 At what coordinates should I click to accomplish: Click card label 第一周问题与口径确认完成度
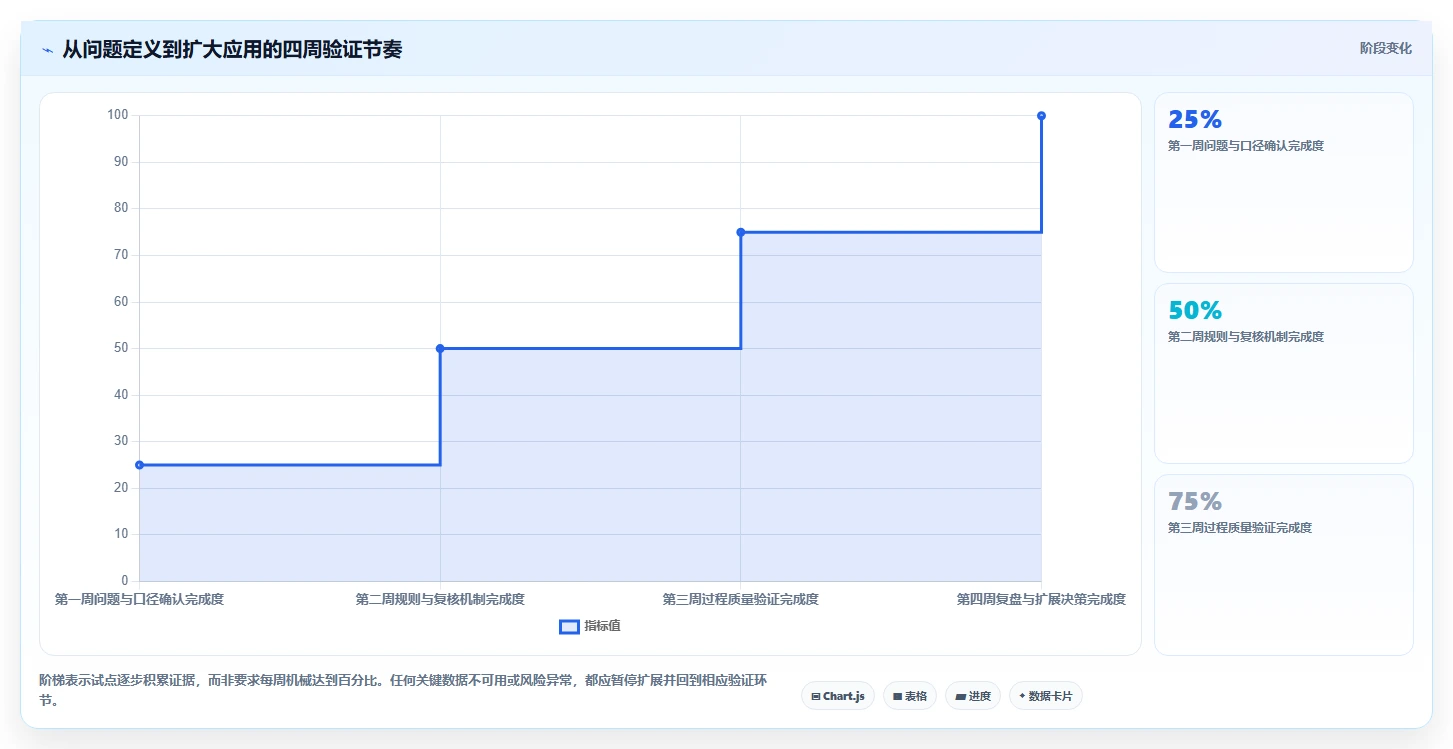(x=1246, y=146)
